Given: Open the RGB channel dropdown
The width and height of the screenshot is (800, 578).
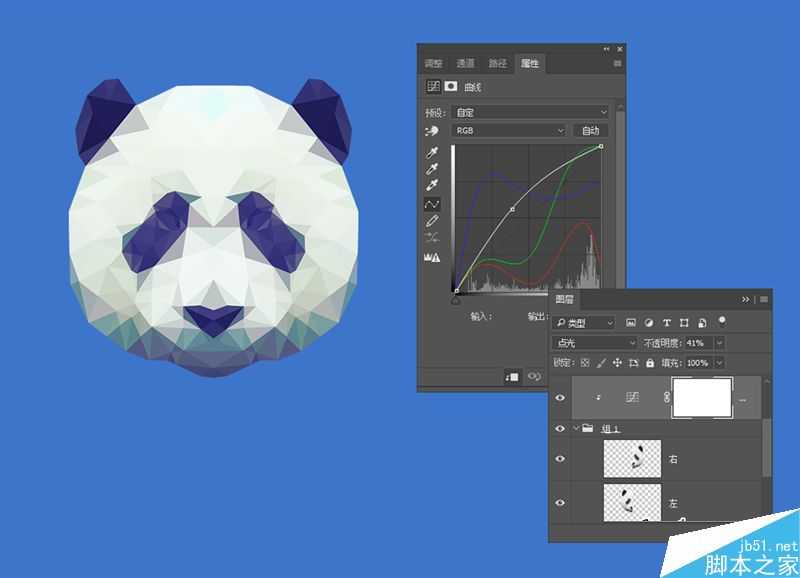Looking at the screenshot, I should [x=509, y=131].
